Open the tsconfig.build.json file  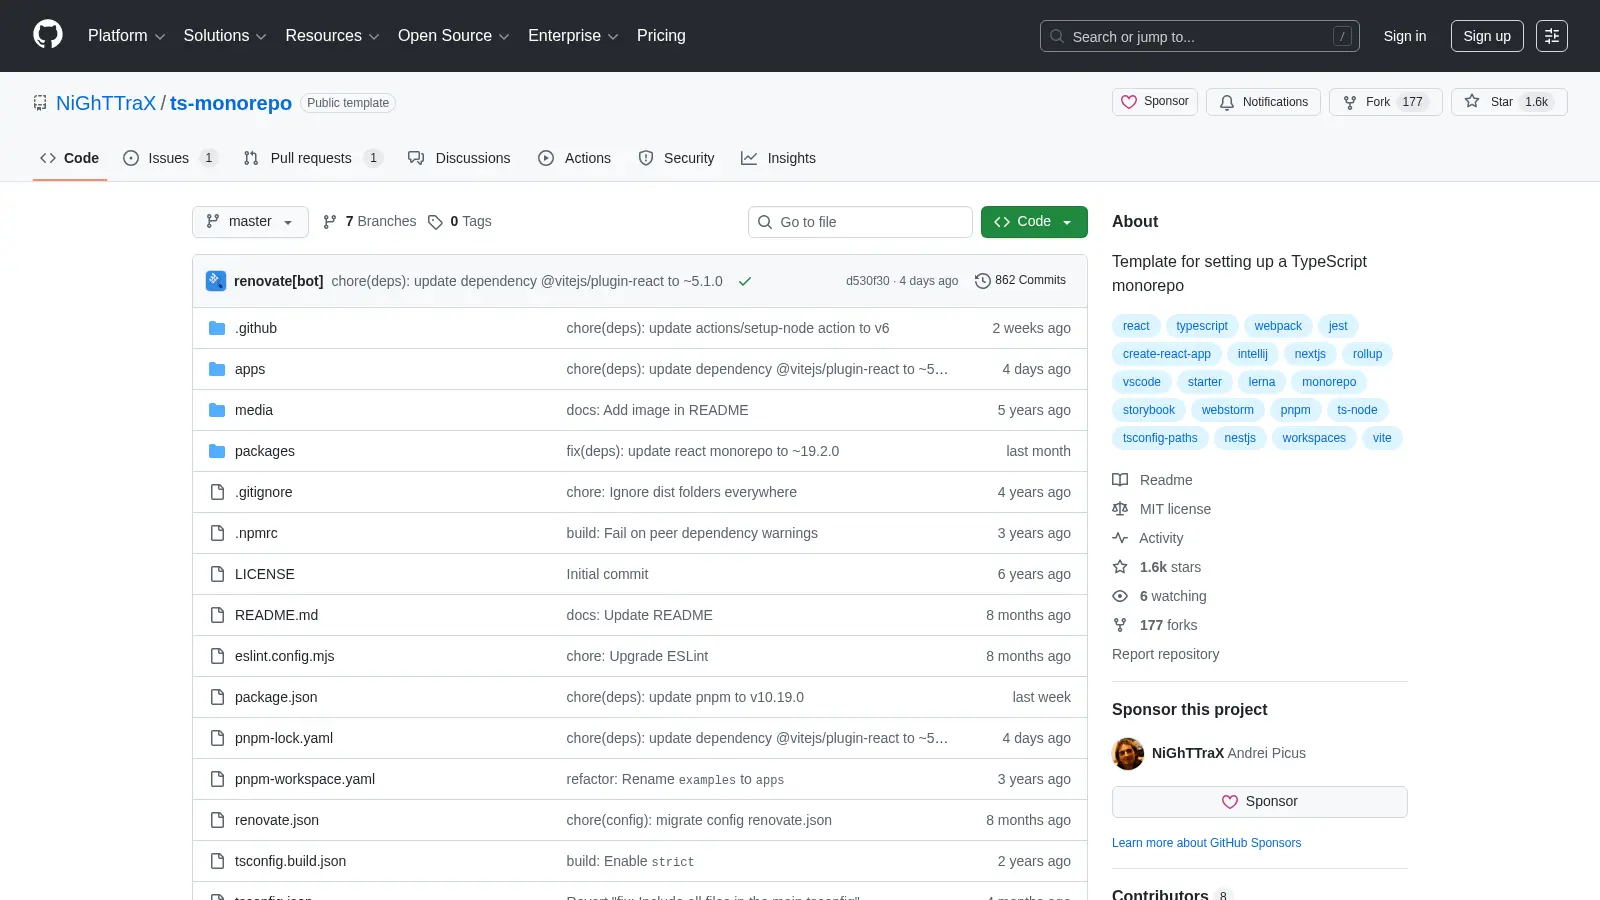coord(290,861)
